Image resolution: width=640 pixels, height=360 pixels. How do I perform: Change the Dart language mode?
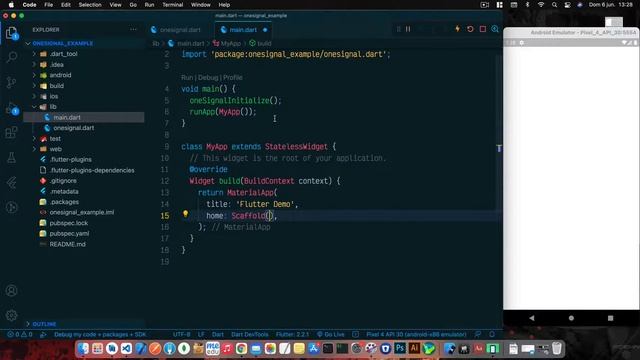pos(218,334)
